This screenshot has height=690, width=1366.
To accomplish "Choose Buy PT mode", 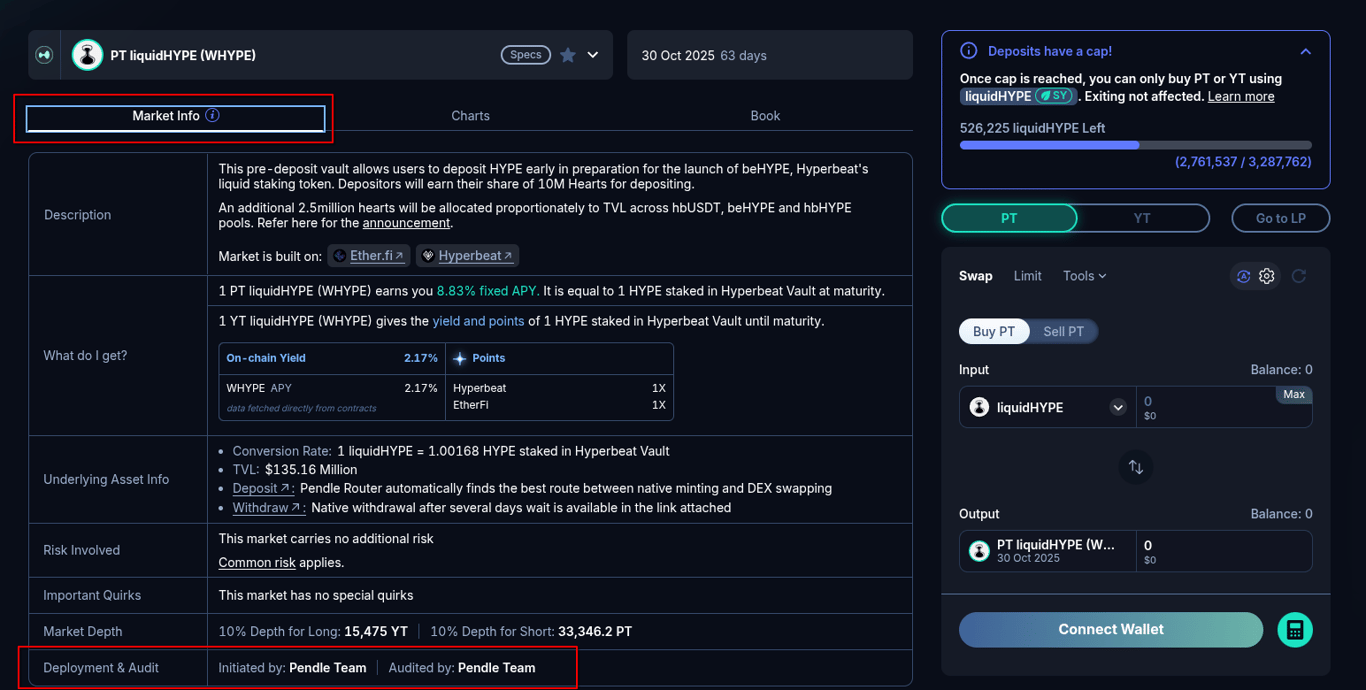I will coord(994,331).
